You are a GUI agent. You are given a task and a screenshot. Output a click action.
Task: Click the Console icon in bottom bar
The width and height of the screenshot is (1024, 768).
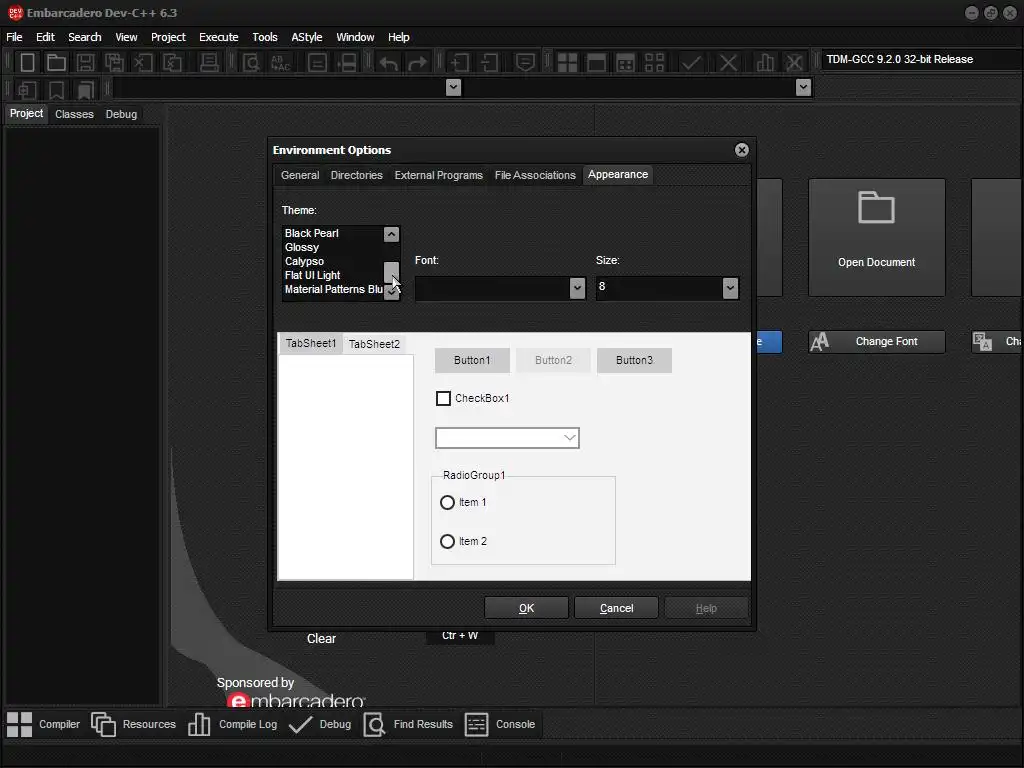(476, 724)
